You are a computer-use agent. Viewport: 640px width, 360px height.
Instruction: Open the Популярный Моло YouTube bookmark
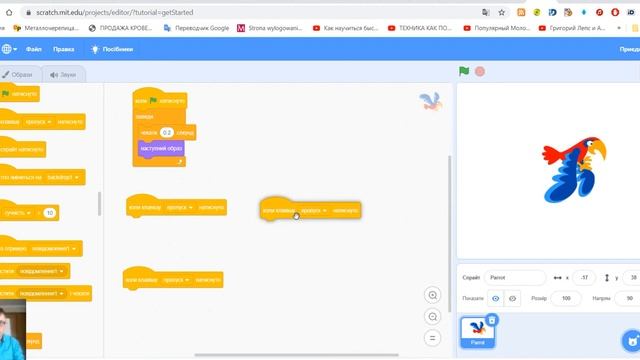[x=496, y=28]
